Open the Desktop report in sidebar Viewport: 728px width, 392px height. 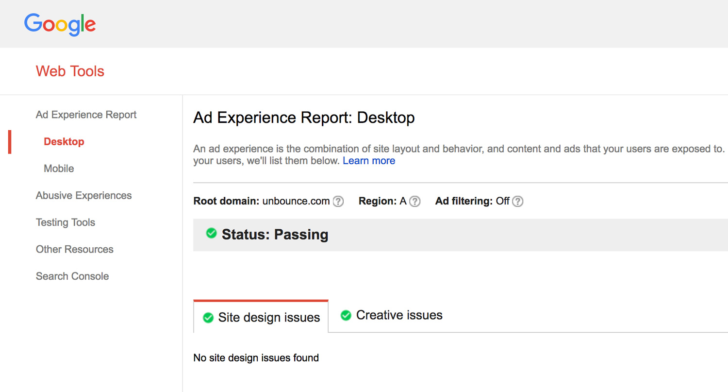point(64,142)
